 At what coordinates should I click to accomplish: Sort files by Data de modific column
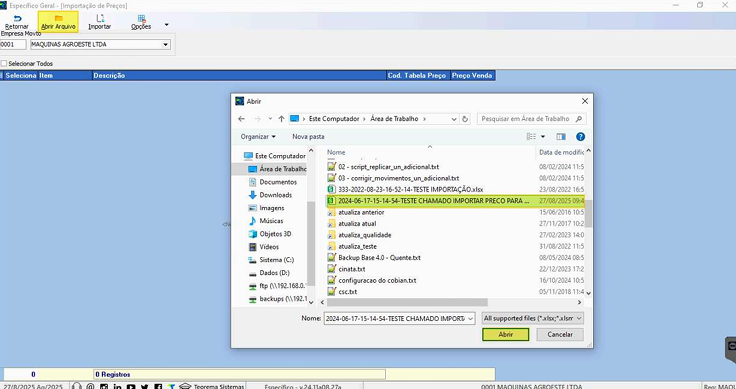pos(561,152)
